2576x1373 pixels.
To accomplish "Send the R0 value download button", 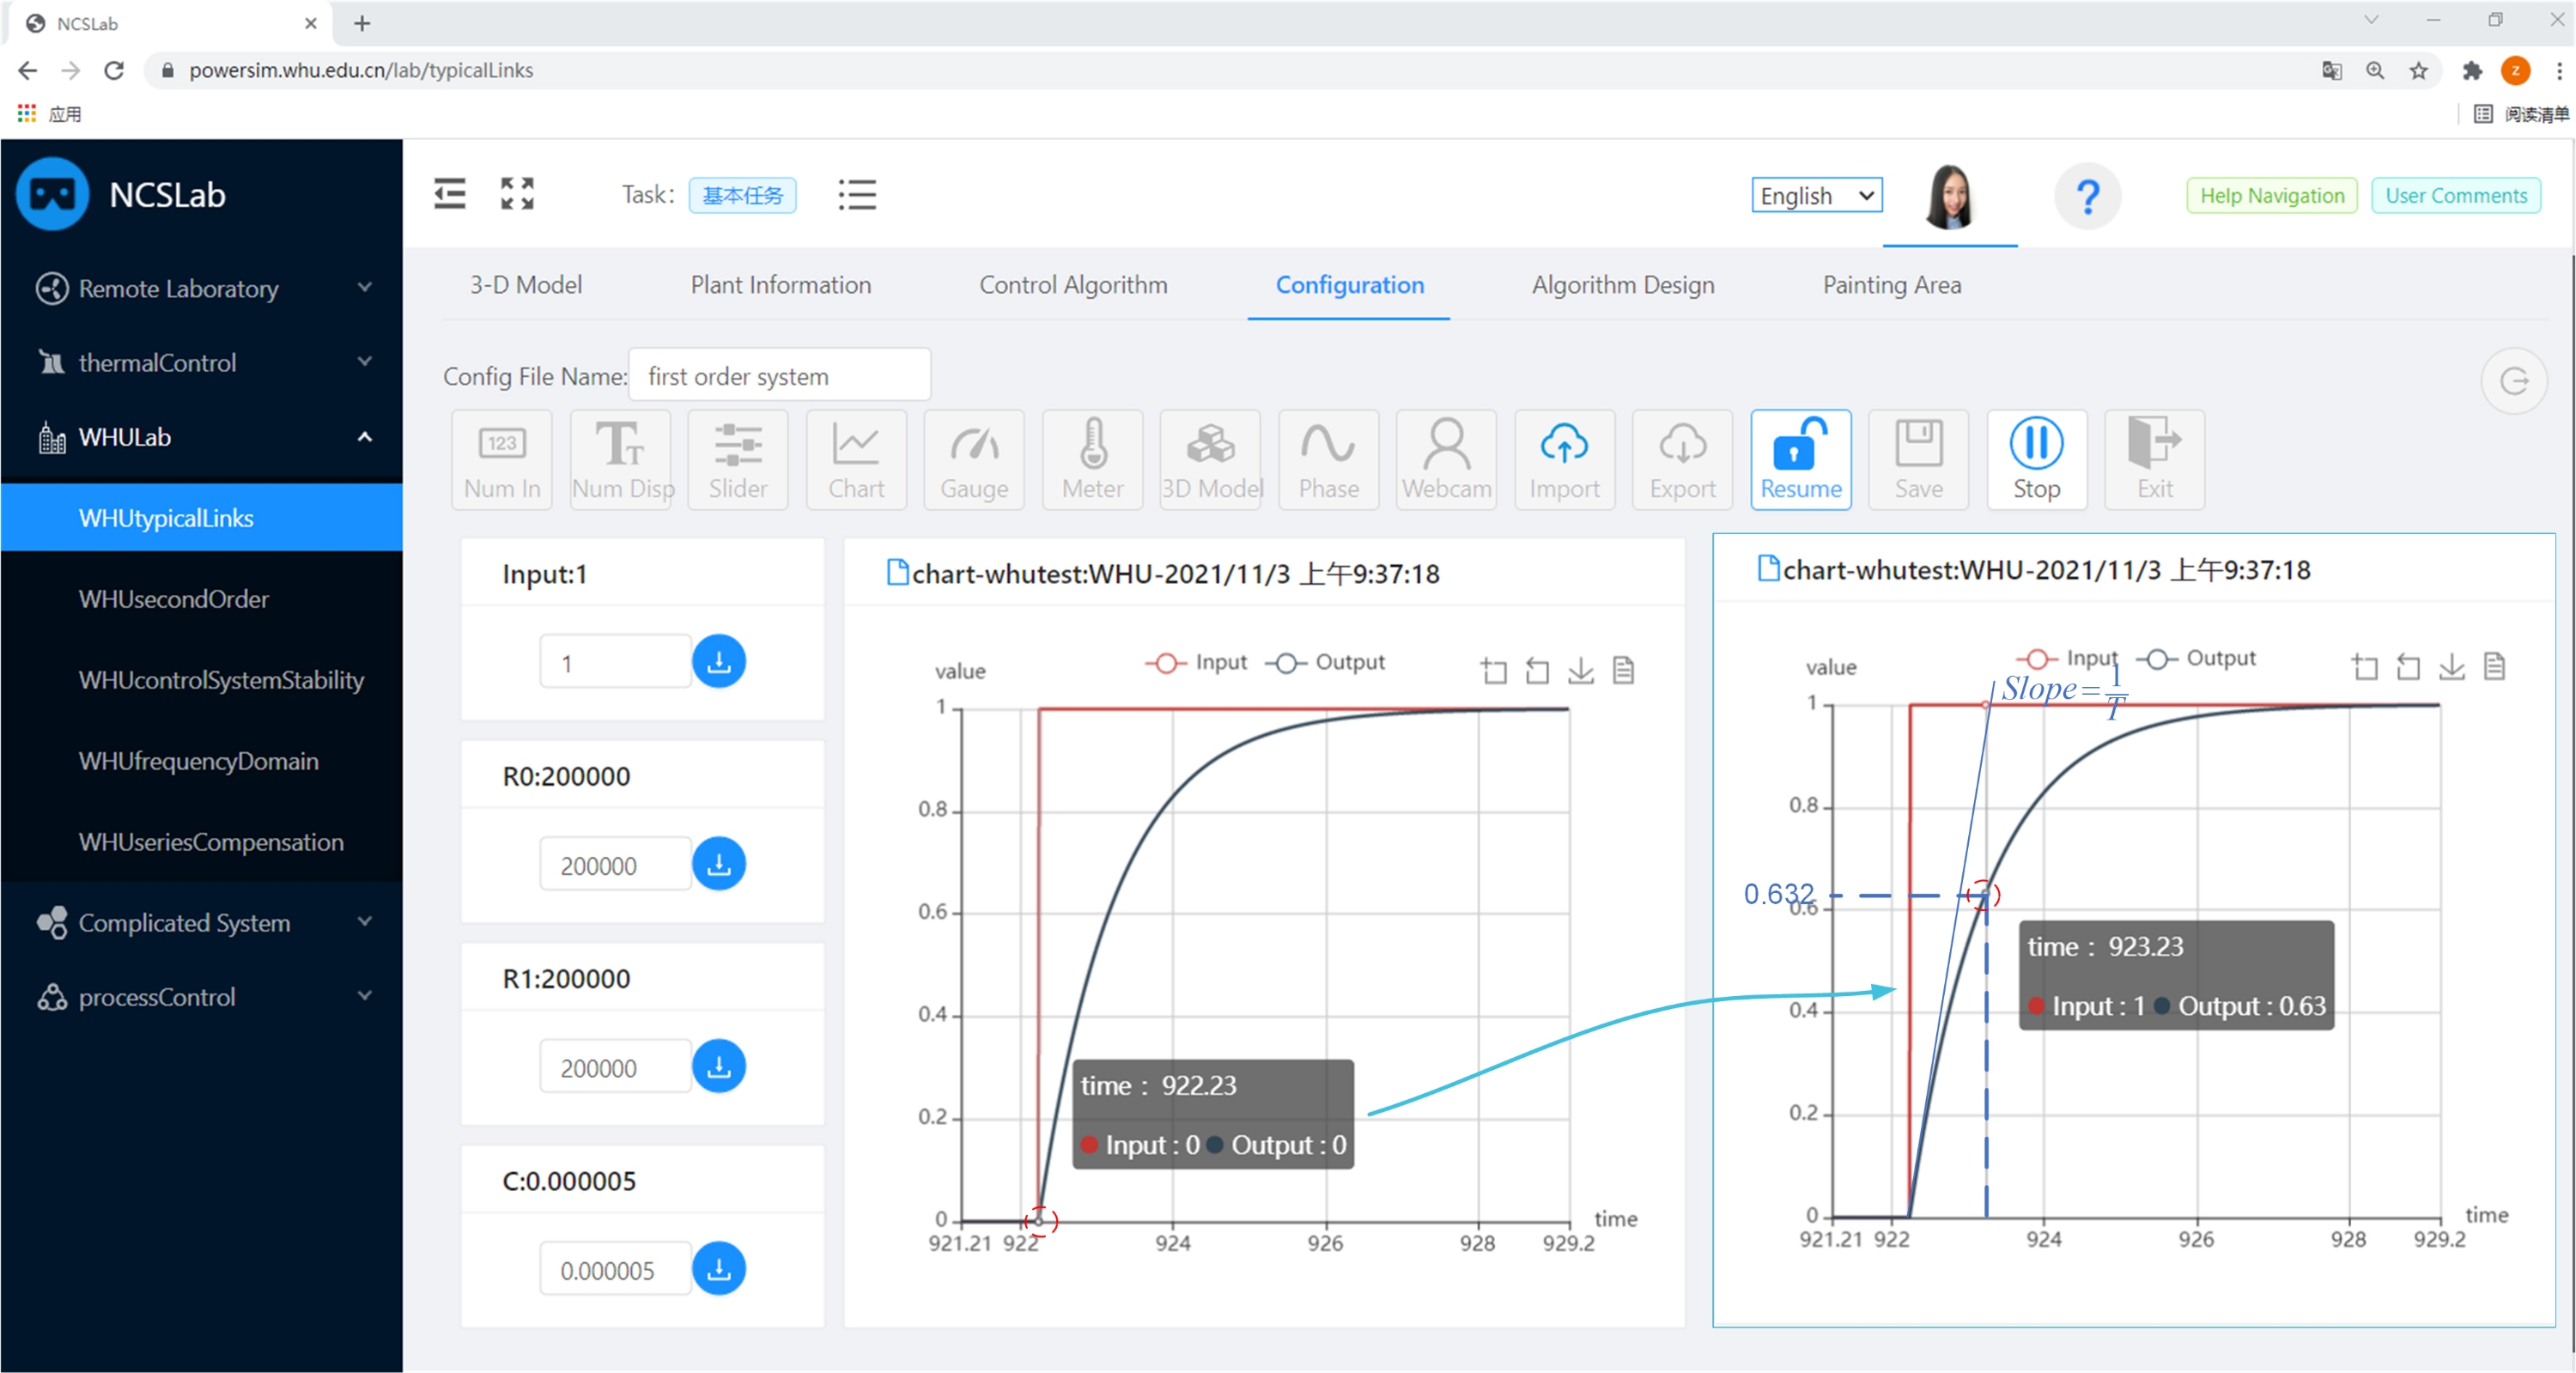I will click(x=718, y=864).
